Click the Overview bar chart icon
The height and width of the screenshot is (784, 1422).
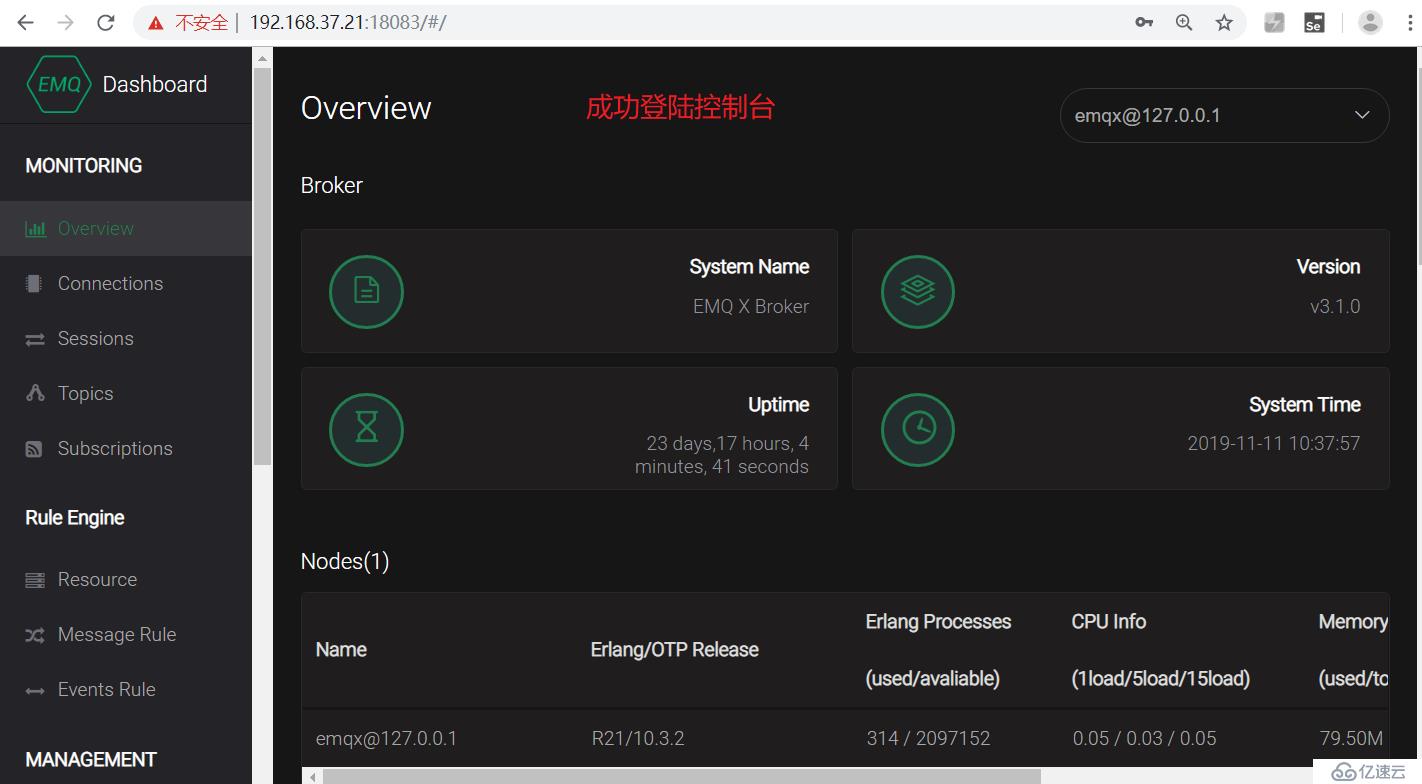coord(35,229)
